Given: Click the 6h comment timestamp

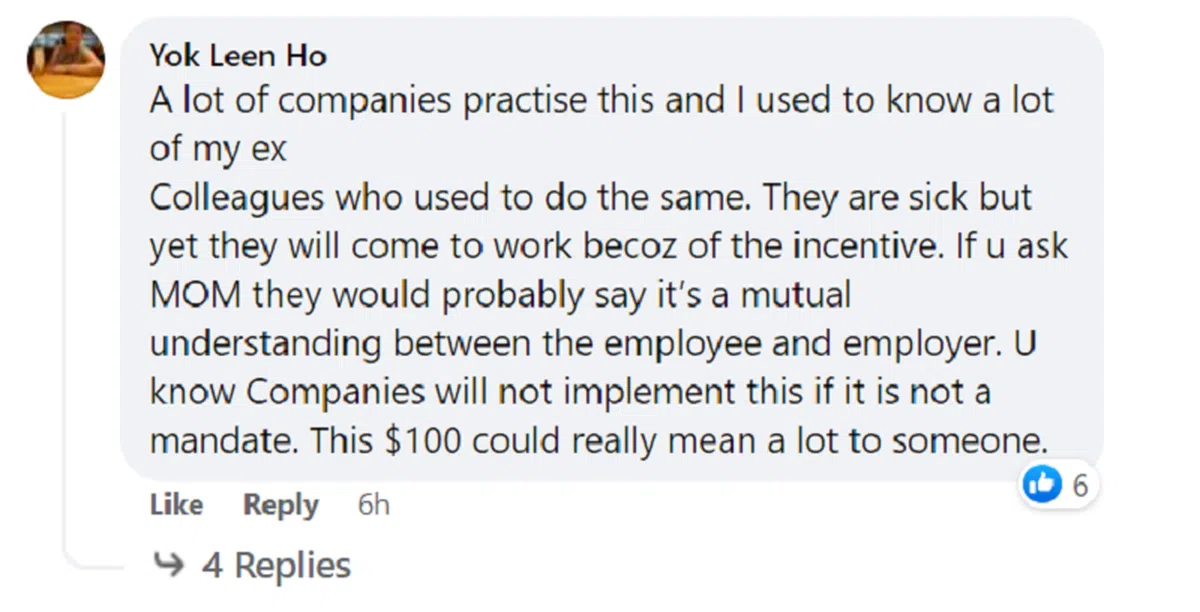Looking at the screenshot, I should tap(373, 506).
